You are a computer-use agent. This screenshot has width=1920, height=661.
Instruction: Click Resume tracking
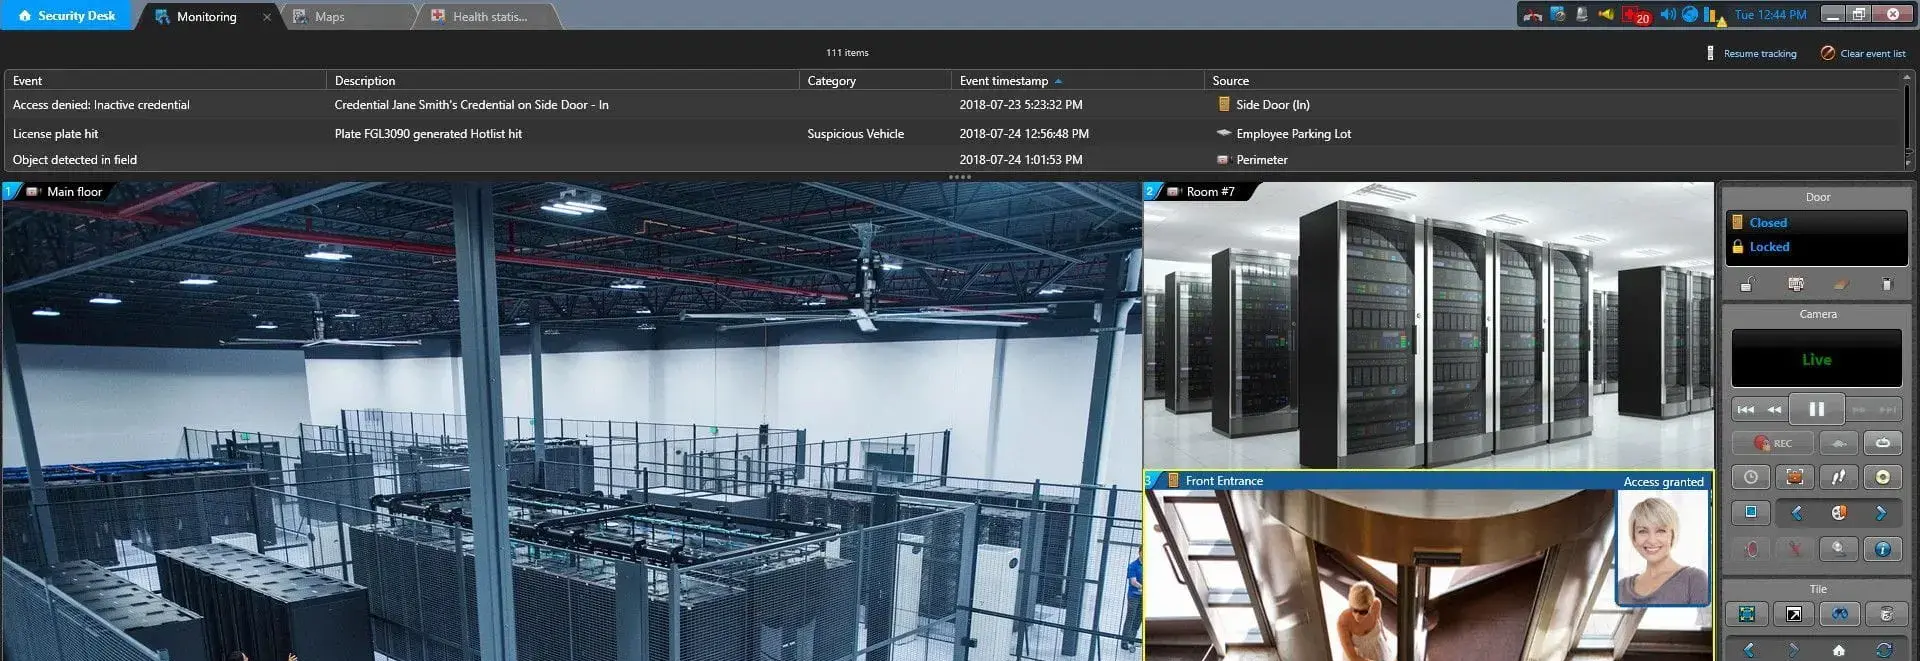click(x=1759, y=54)
